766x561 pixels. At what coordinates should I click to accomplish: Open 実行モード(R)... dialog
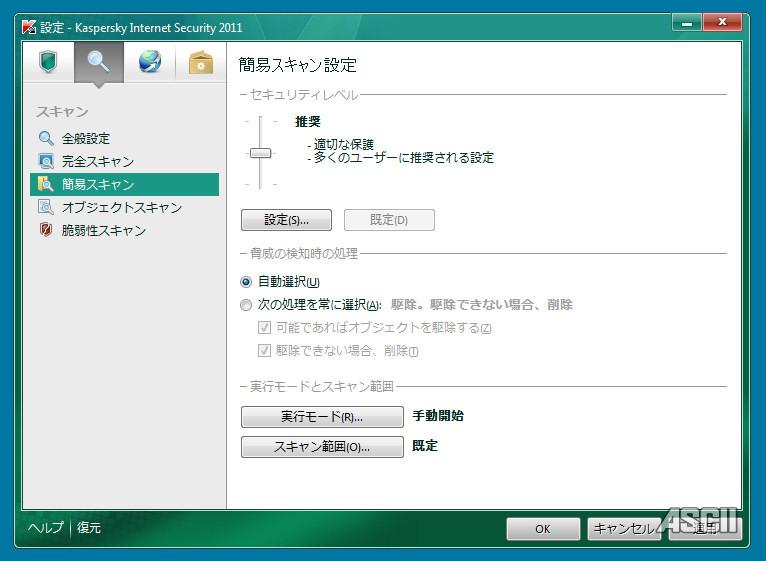(322, 417)
